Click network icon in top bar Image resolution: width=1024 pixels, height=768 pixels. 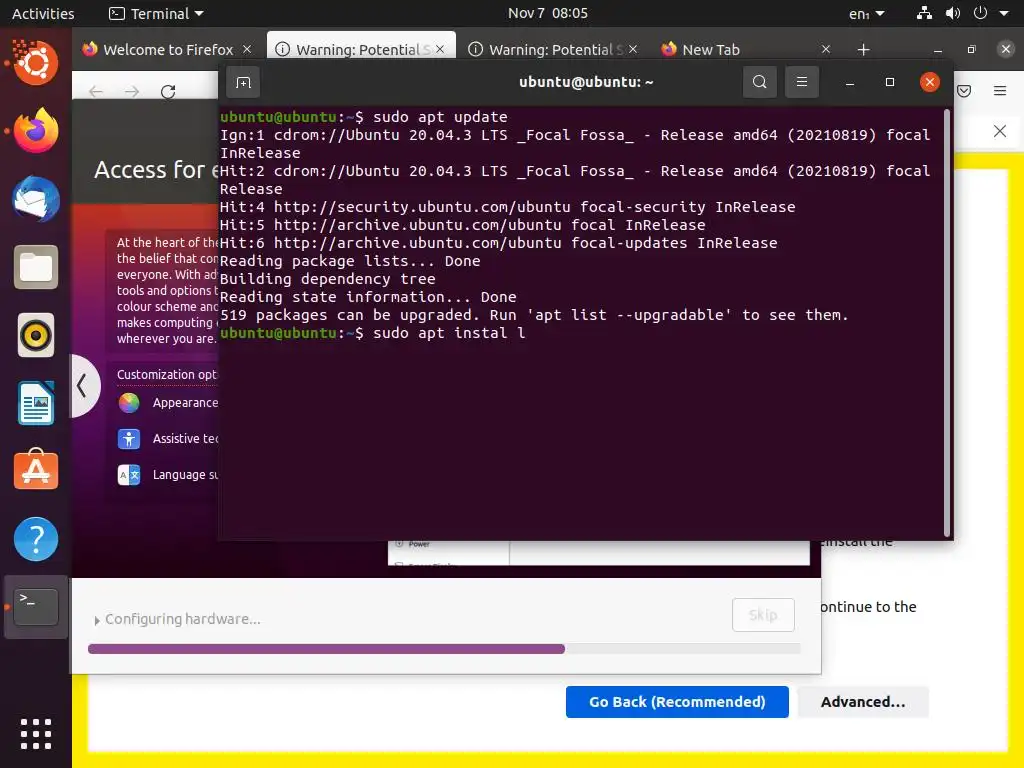[x=924, y=13]
